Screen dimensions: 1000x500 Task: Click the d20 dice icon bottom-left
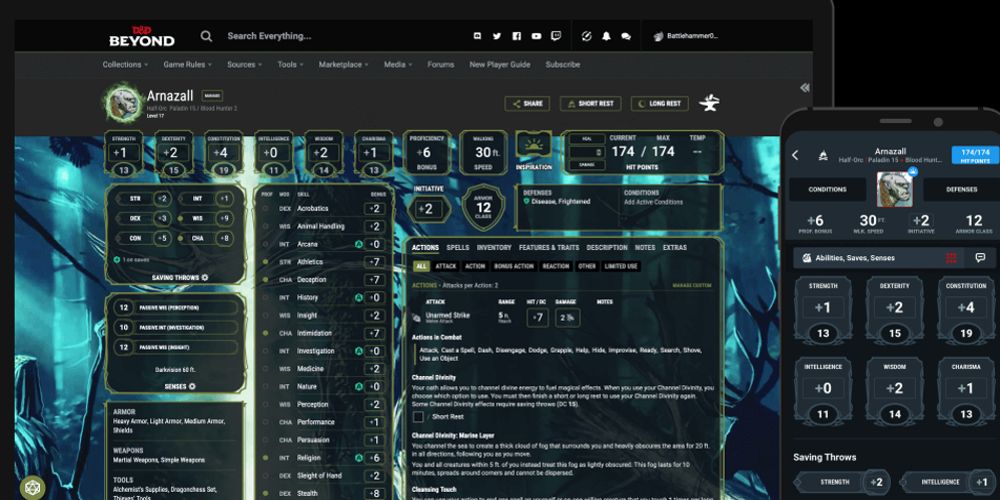[32, 488]
